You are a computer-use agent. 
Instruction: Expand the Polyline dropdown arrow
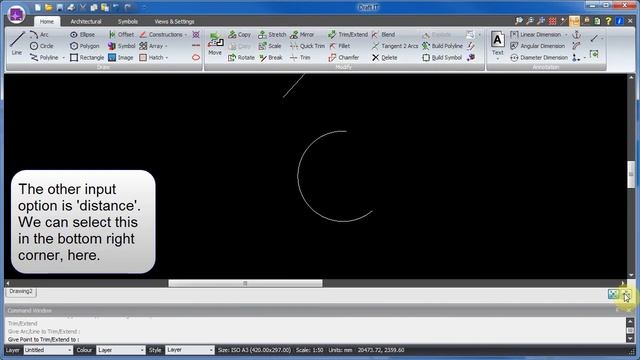pyautogui.click(x=64, y=58)
